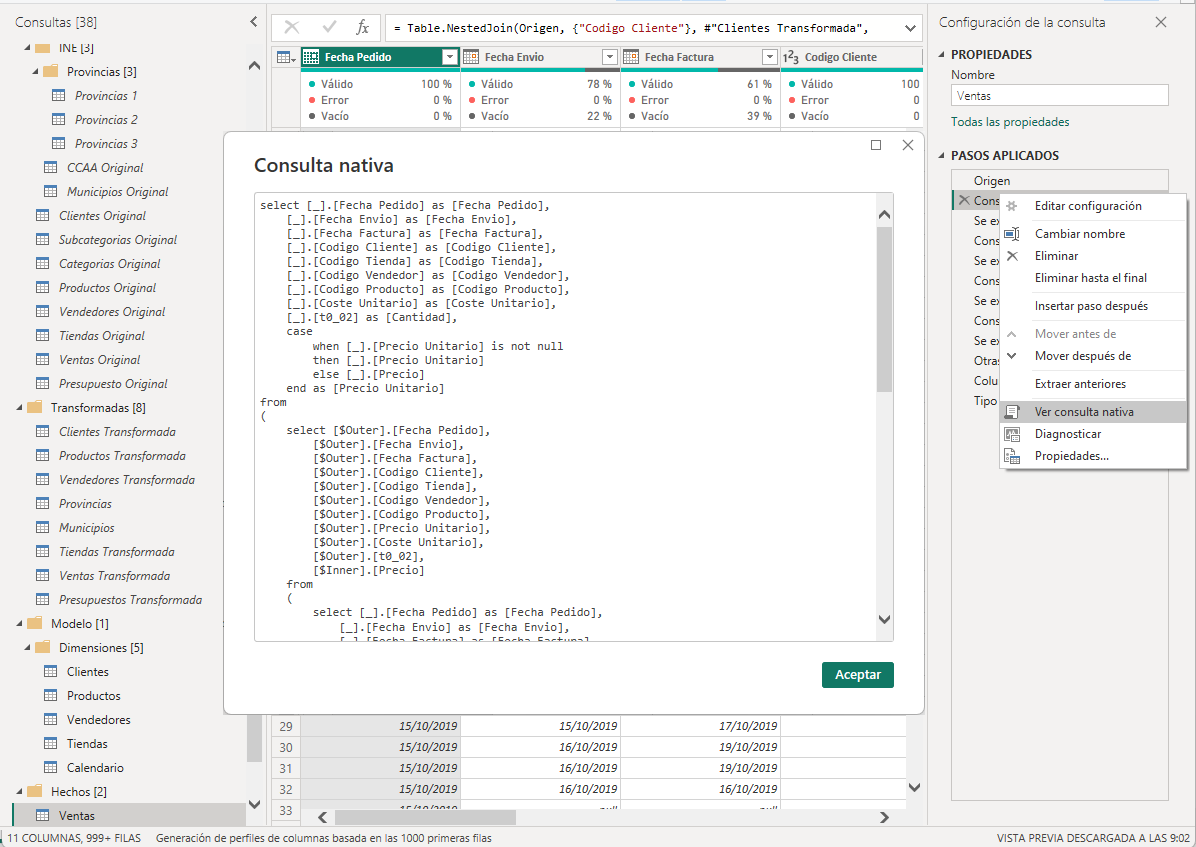Click the Editar configuración gear icon
Image resolution: width=1196 pixels, height=847 pixels.
click(x=1012, y=206)
